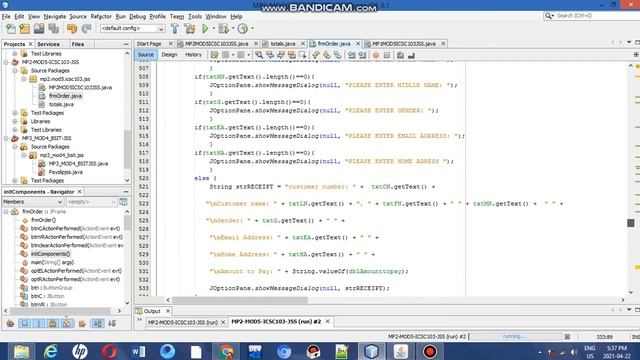640x360 pixels.
Task: Click the editor horizontal scrollbar thumb
Action: (240, 300)
